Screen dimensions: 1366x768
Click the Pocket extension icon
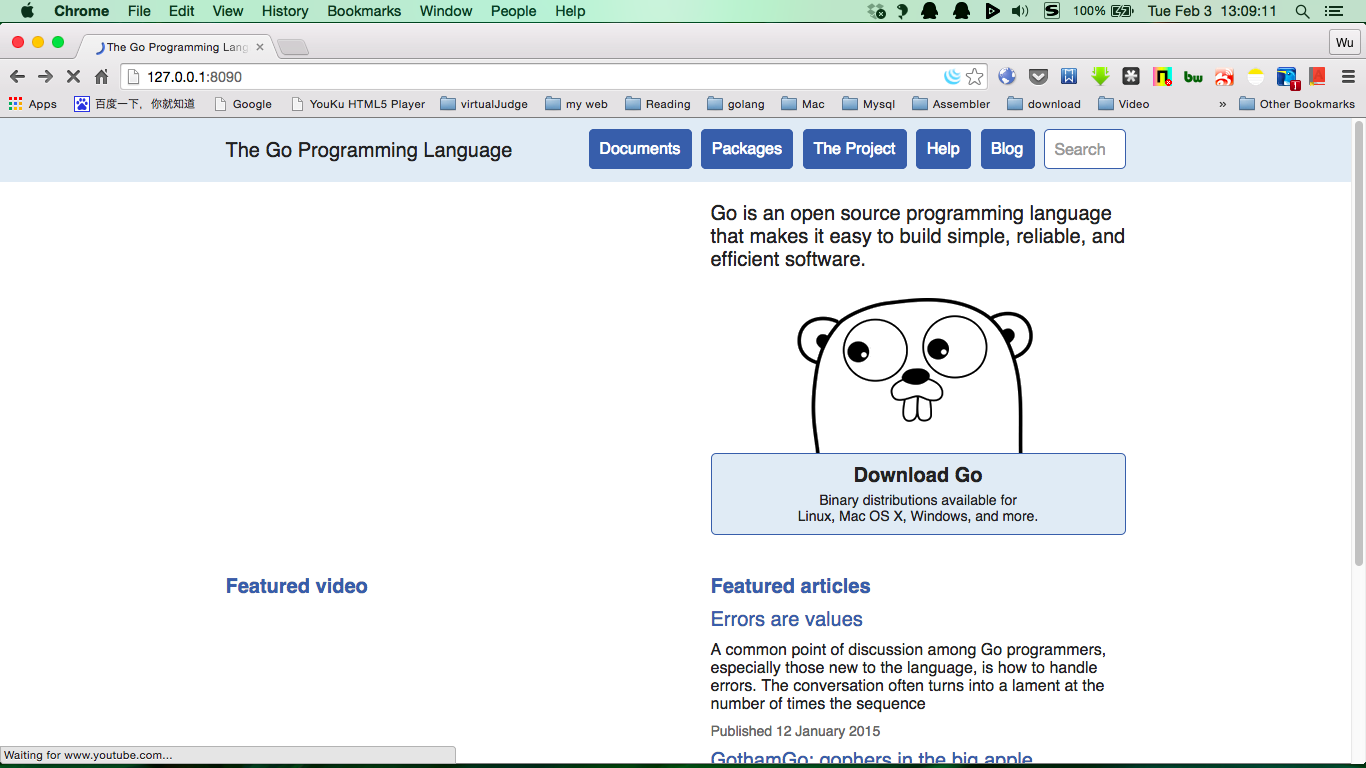(1039, 77)
